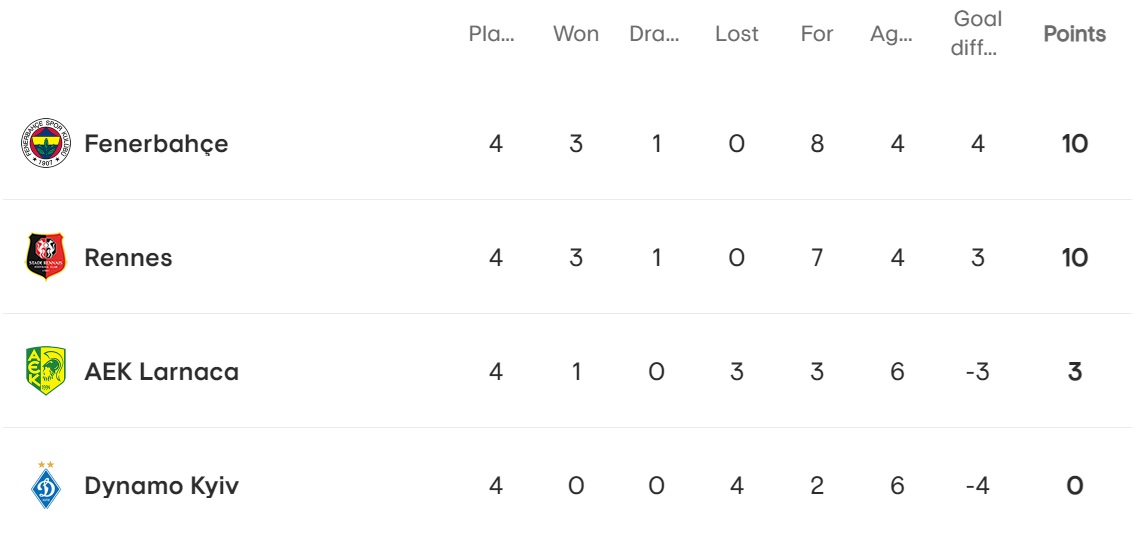Select the Points column header
1142x553 pixels.
pos(1074,34)
